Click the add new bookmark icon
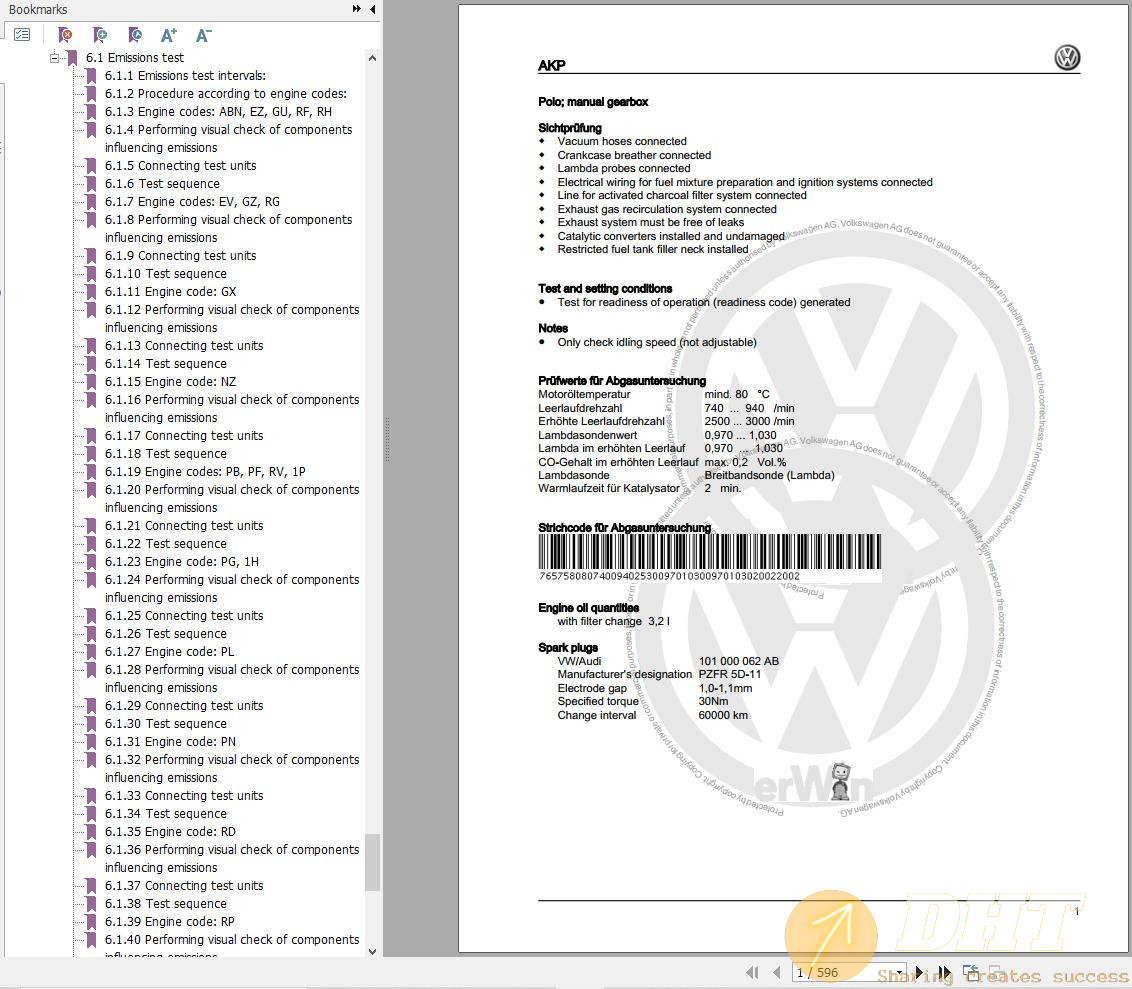This screenshot has width=1132, height=989. tap(100, 35)
